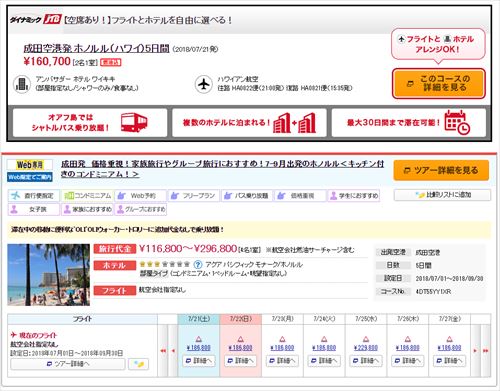Add tour to comparison list button
Viewport: 500px width, 391px height.
pos(442,195)
